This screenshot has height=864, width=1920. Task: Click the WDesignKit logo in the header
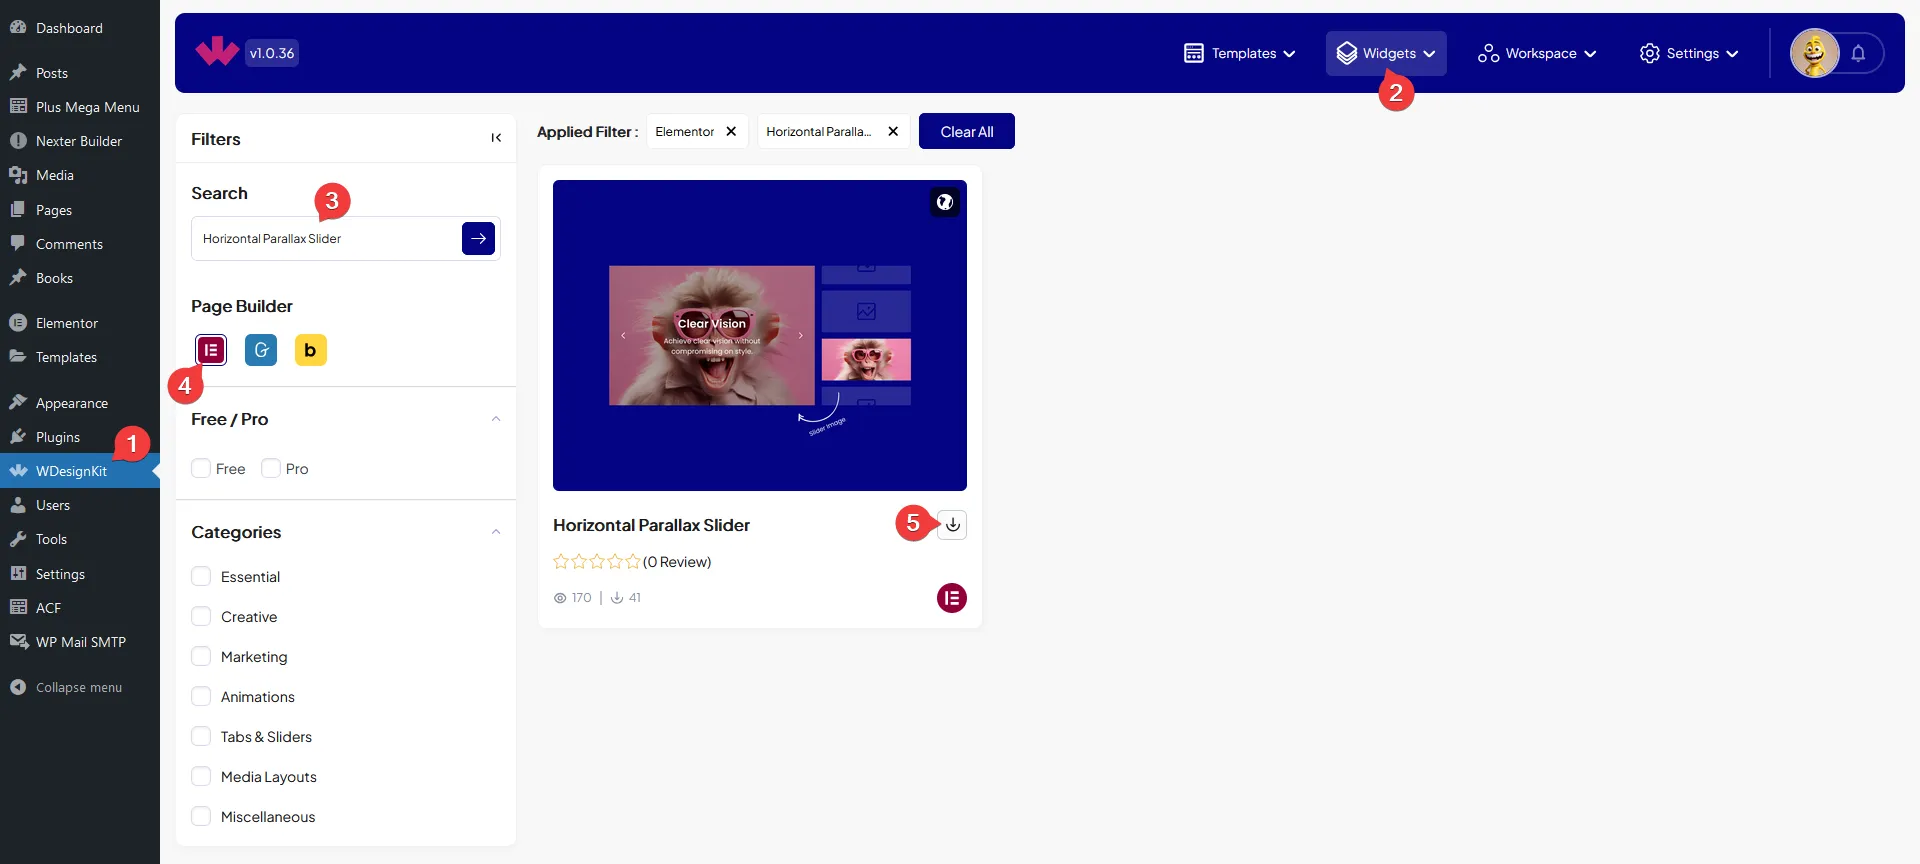[x=217, y=52]
